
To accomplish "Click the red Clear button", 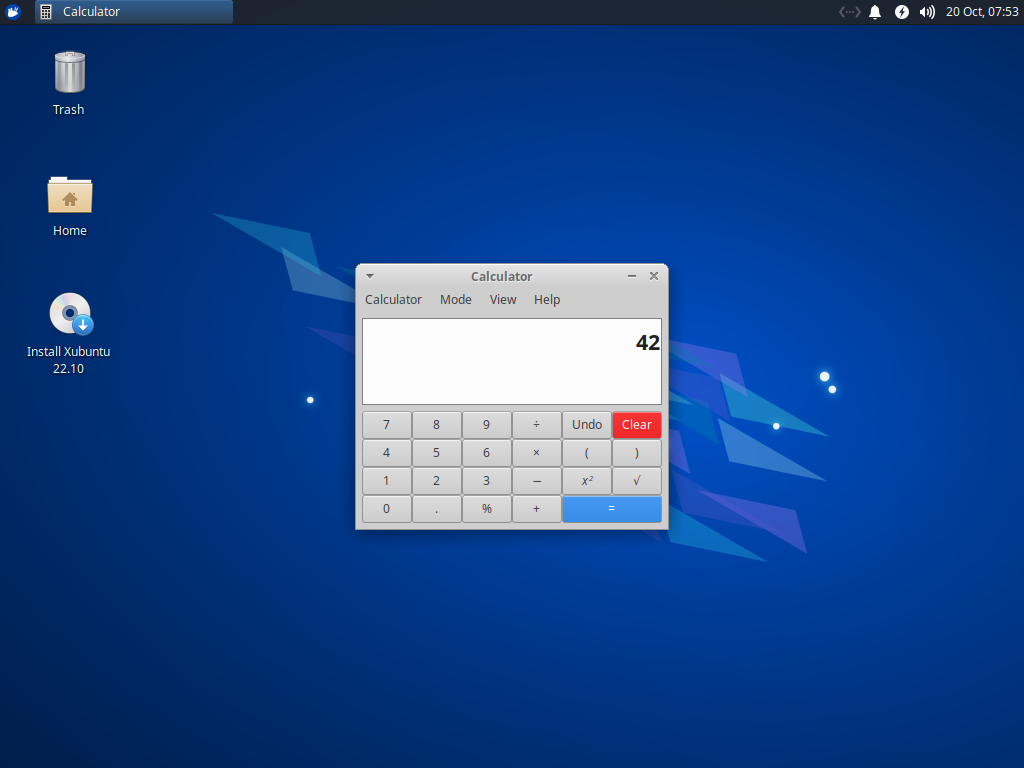I will pyautogui.click(x=637, y=424).
